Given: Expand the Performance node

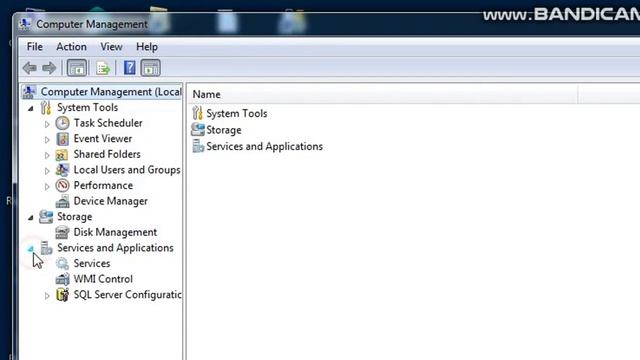Looking at the screenshot, I should [x=47, y=187].
